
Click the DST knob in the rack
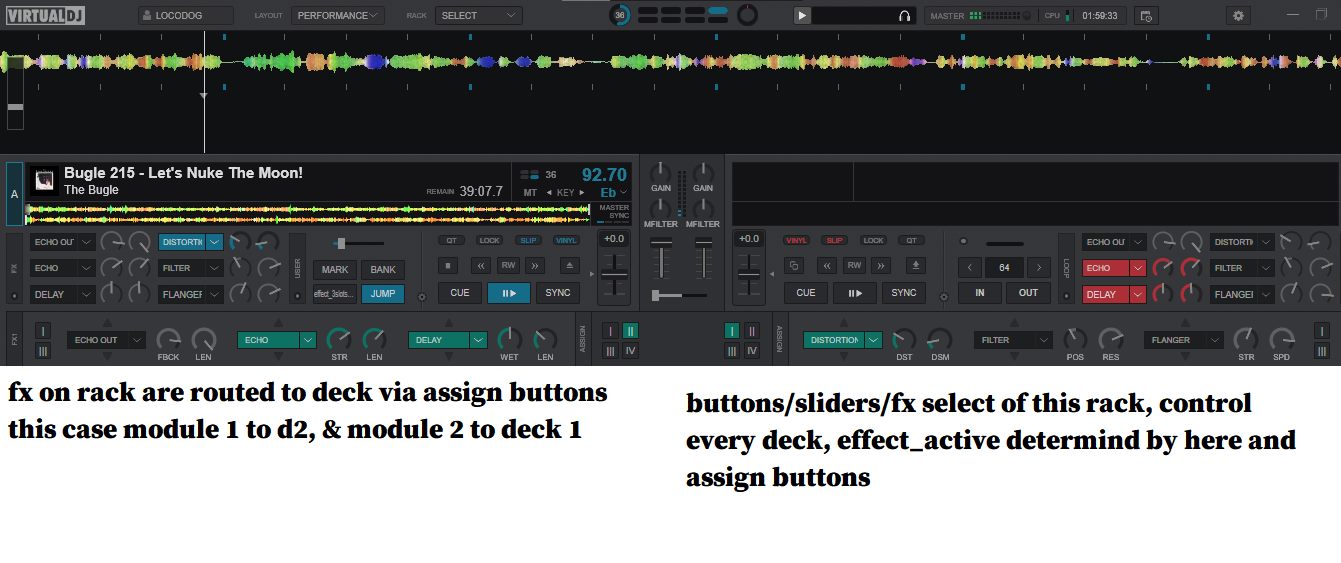pyautogui.click(x=904, y=339)
